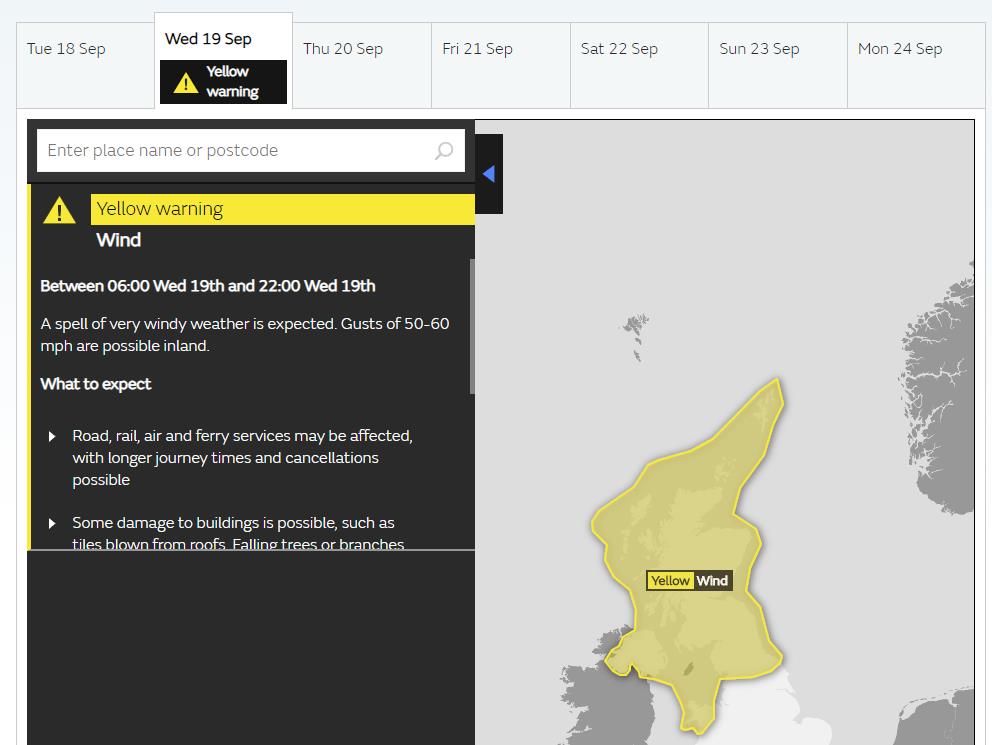Click the place name or postcode field
Screen dimensions: 992x745
point(235,151)
